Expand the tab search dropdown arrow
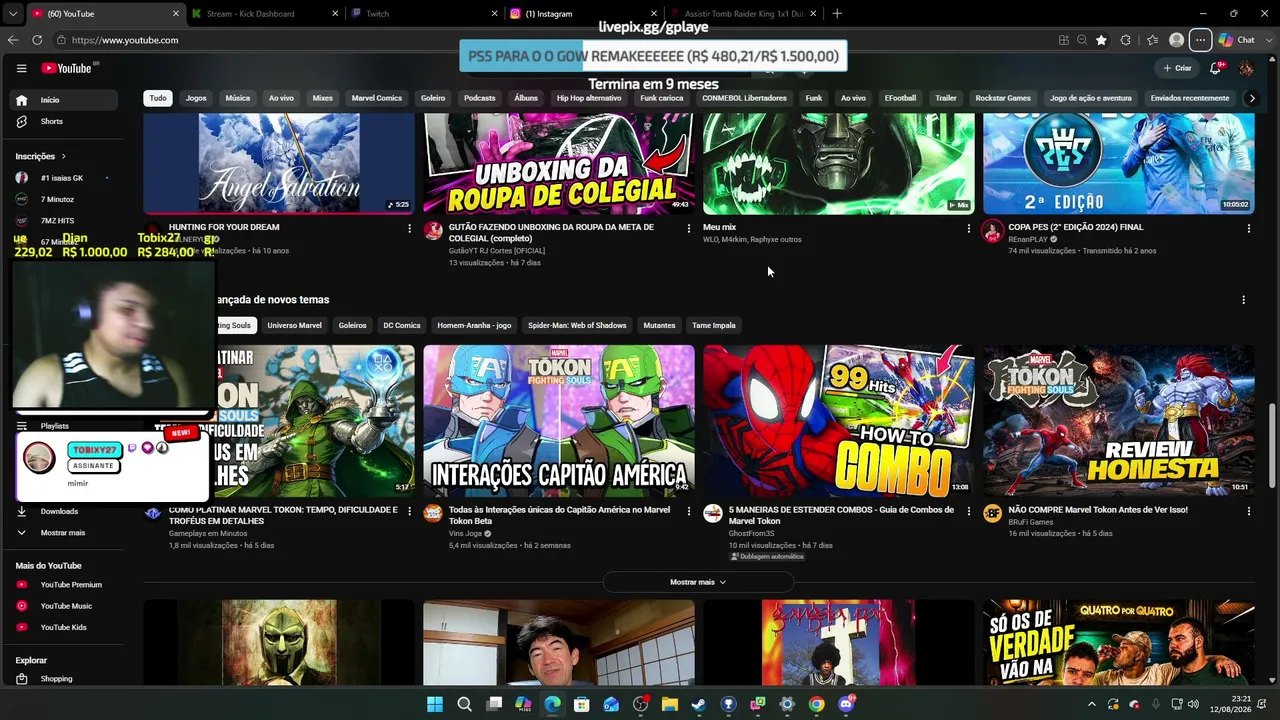 (x=12, y=14)
